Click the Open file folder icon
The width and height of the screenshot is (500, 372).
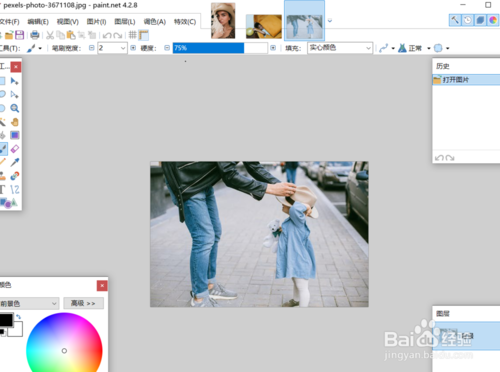pyautogui.click(x=9, y=35)
